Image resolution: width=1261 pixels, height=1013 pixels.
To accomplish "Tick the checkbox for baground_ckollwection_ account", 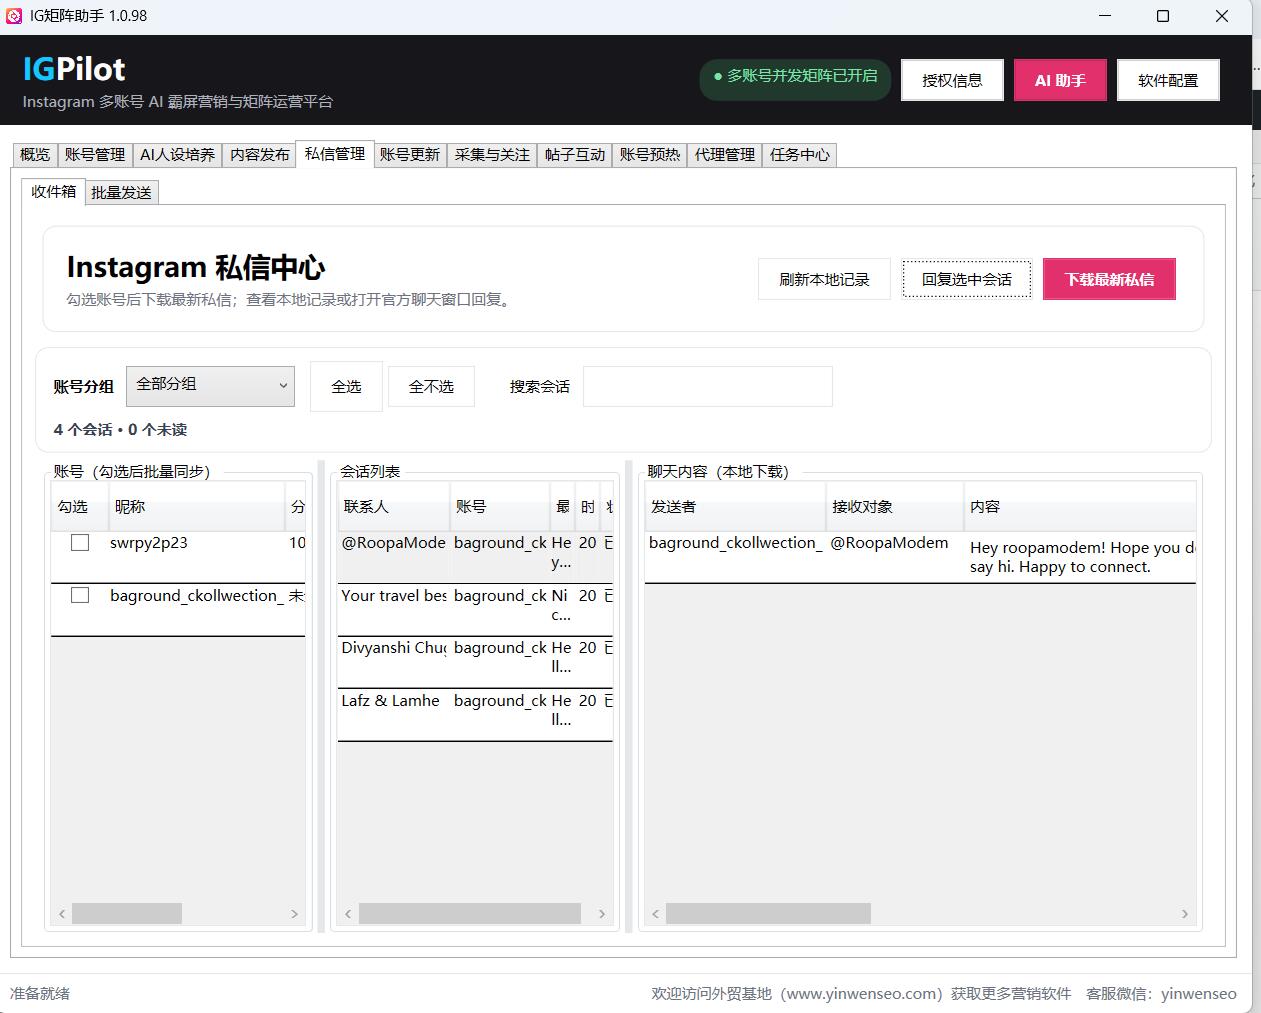I will click(x=80, y=595).
